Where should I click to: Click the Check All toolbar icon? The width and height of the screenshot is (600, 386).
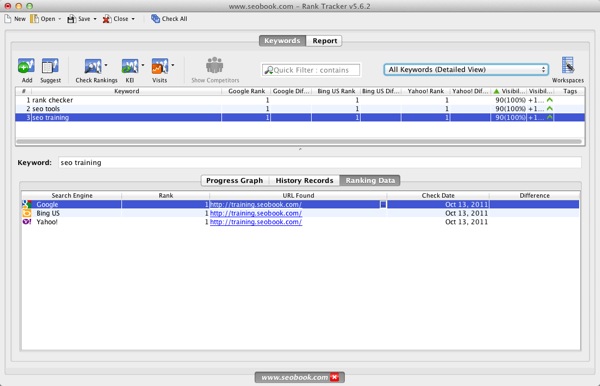pyautogui.click(x=155, y=19)
